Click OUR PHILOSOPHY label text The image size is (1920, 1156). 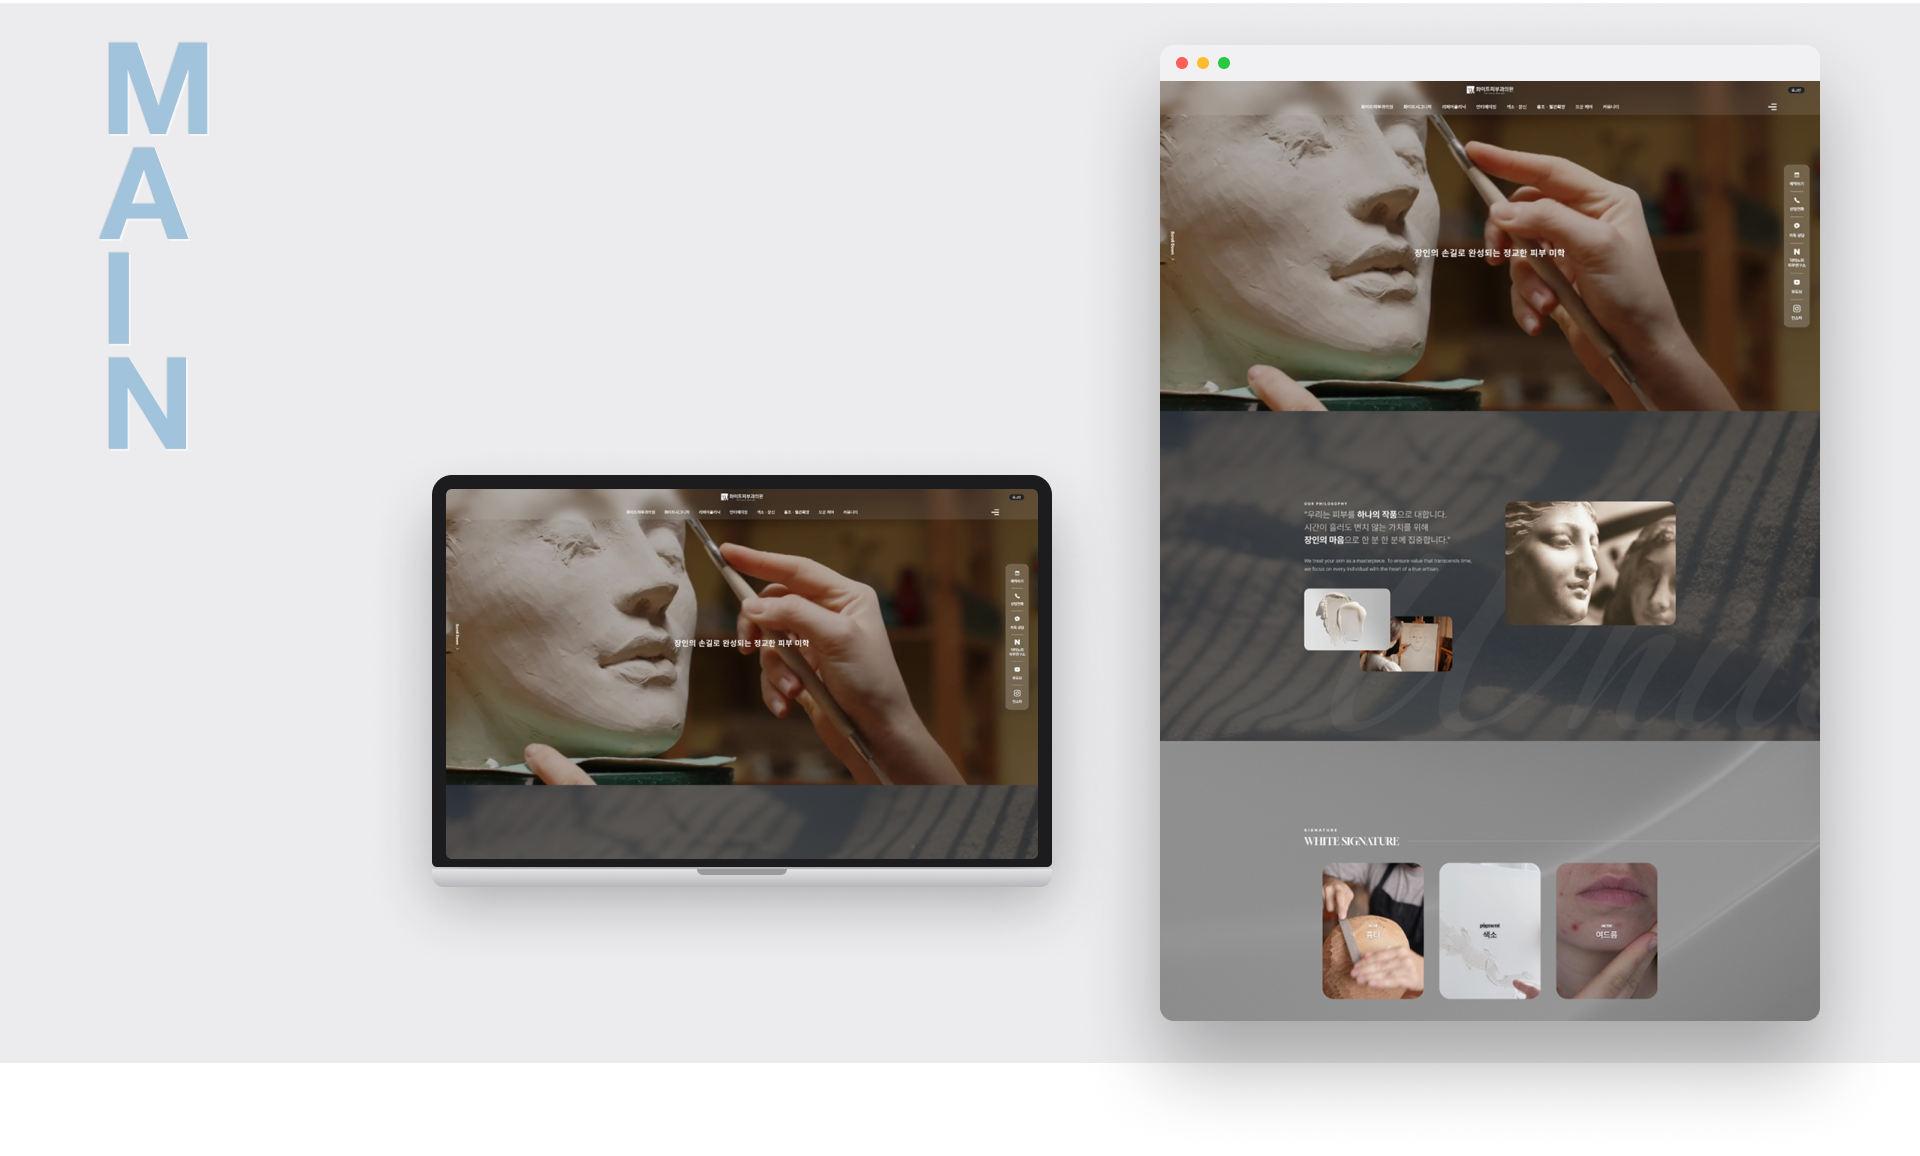click(x=1326, y=504)
